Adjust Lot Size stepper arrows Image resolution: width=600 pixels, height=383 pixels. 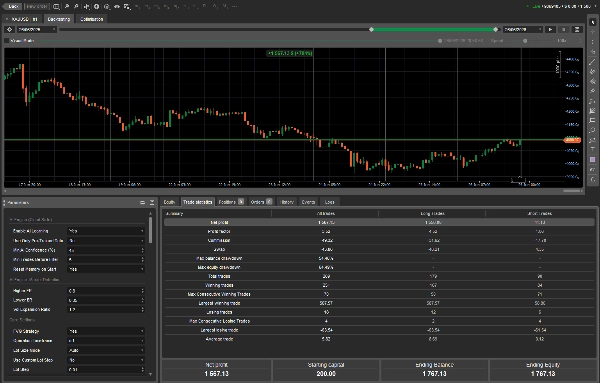coord(142,370)
